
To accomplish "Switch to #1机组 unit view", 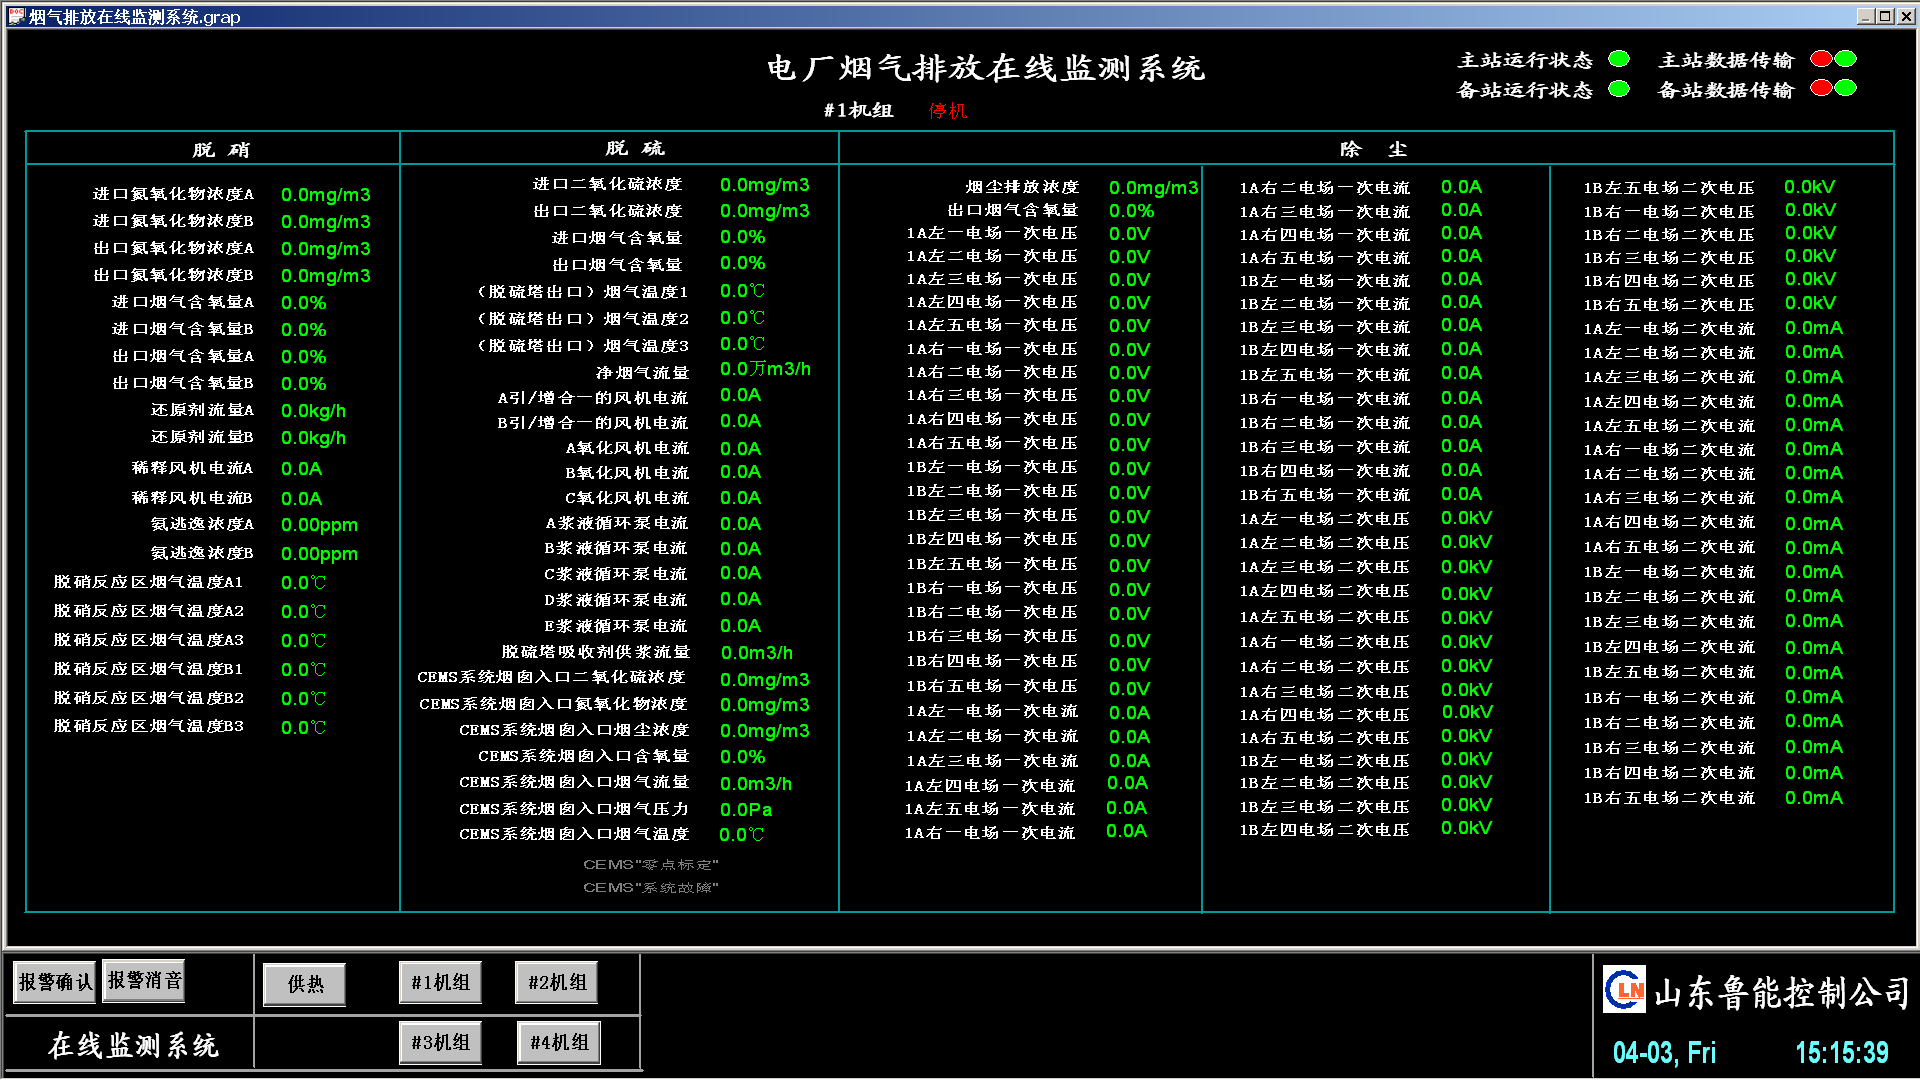I will click(x=440, y=982).
